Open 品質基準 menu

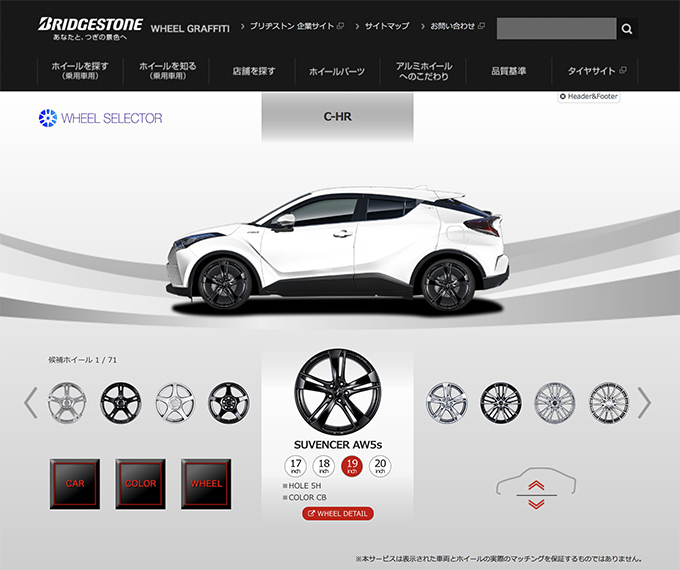point(509,71)
